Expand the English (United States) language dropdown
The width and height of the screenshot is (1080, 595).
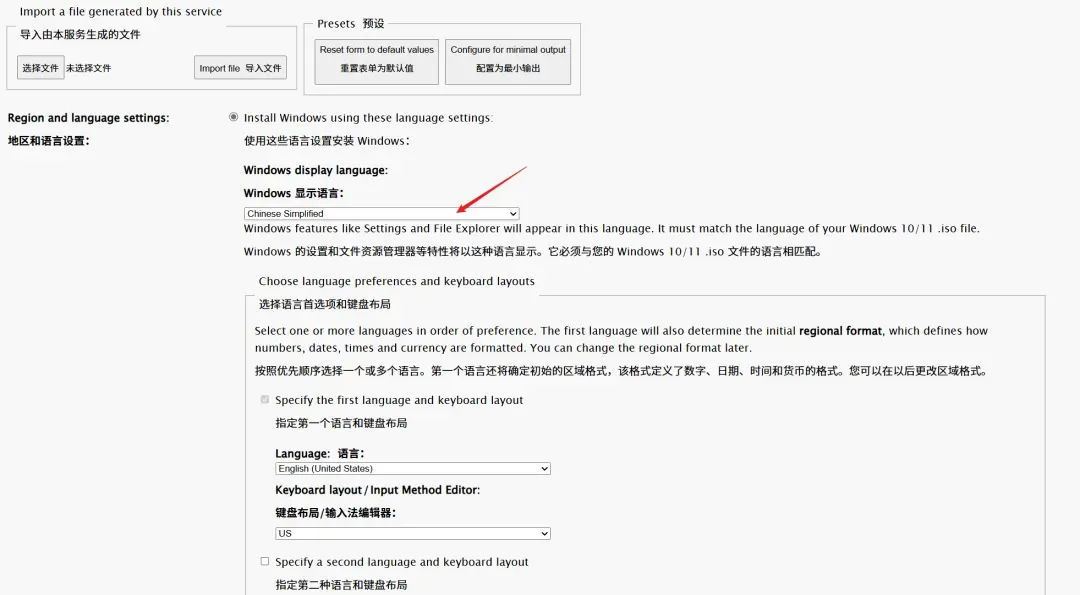point(412,468)
